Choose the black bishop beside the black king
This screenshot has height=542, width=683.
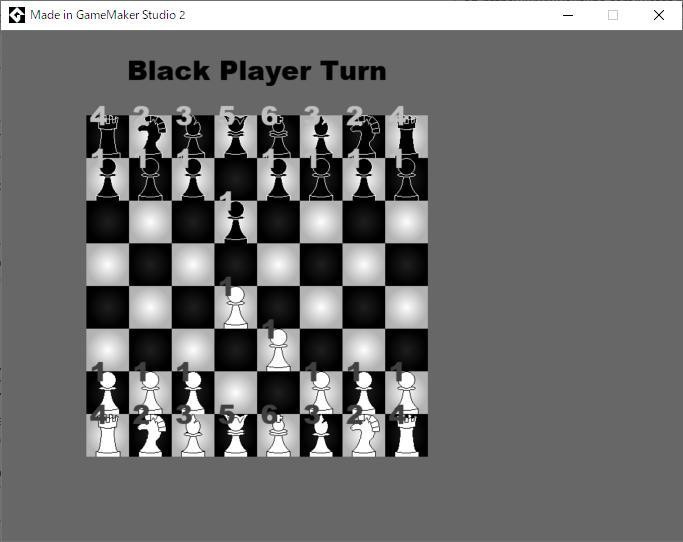click(x=321, y=136)
